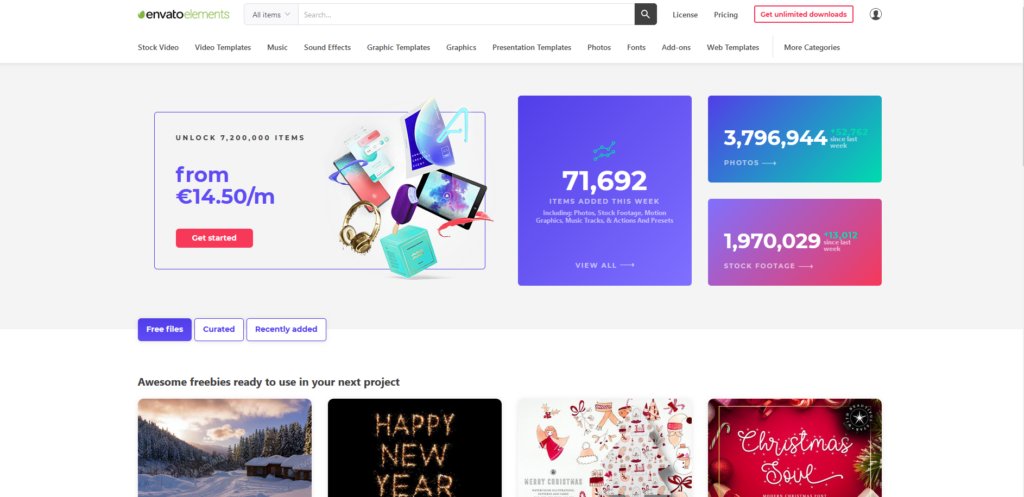Open Add-ons category
This screenshot has height=497, width=1024.
[x=676, y=47]
